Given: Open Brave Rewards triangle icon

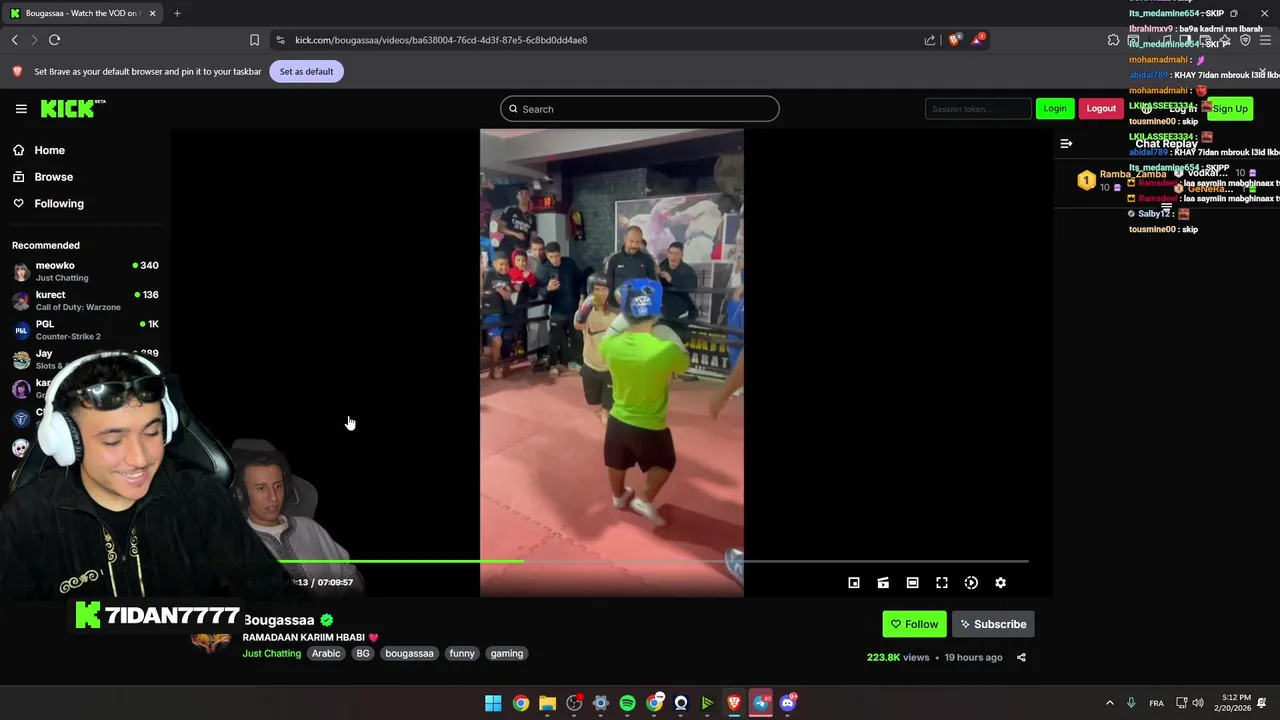Looking at the screenshot, I should [x=978, y=40].
